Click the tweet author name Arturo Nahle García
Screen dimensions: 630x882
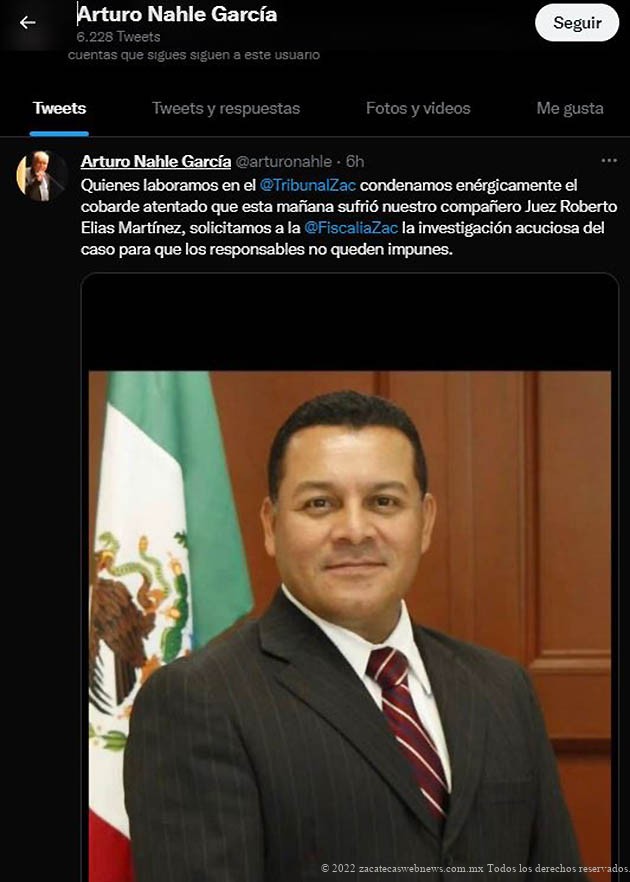tap(156, 161)
